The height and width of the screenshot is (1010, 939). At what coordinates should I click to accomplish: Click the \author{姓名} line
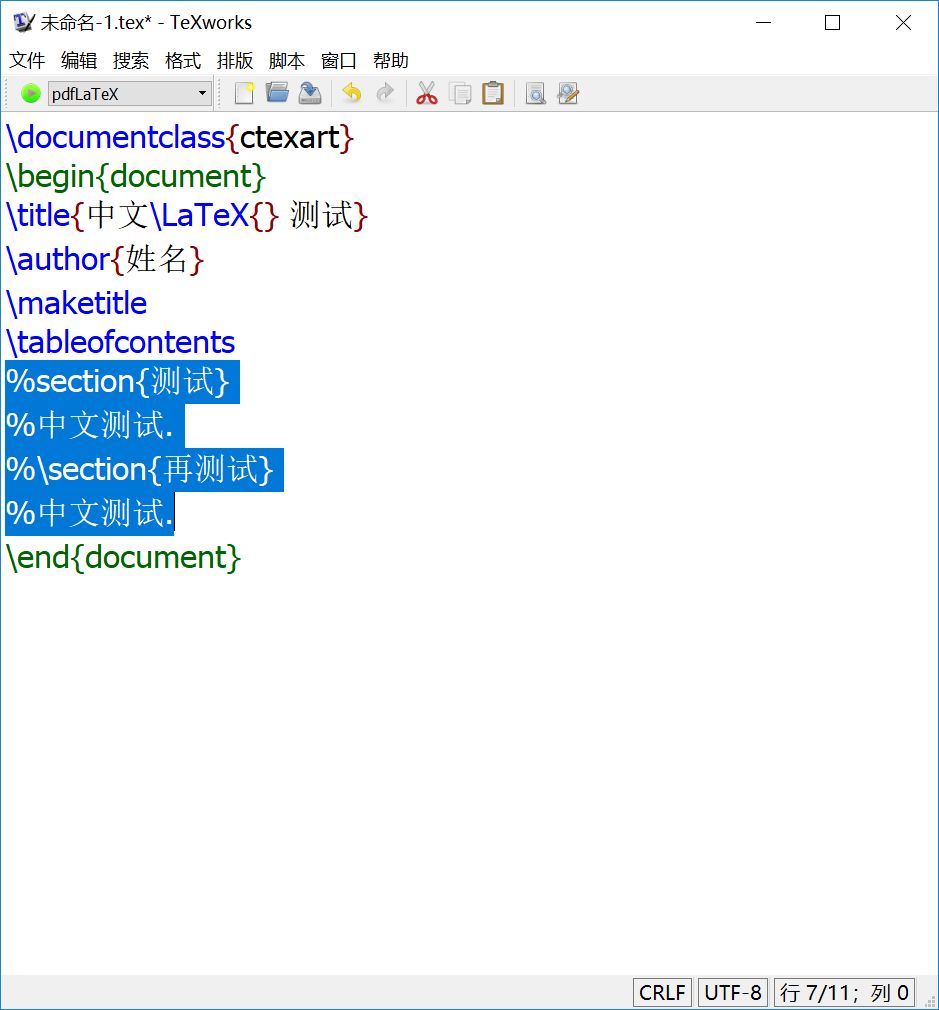coord(105,260)
